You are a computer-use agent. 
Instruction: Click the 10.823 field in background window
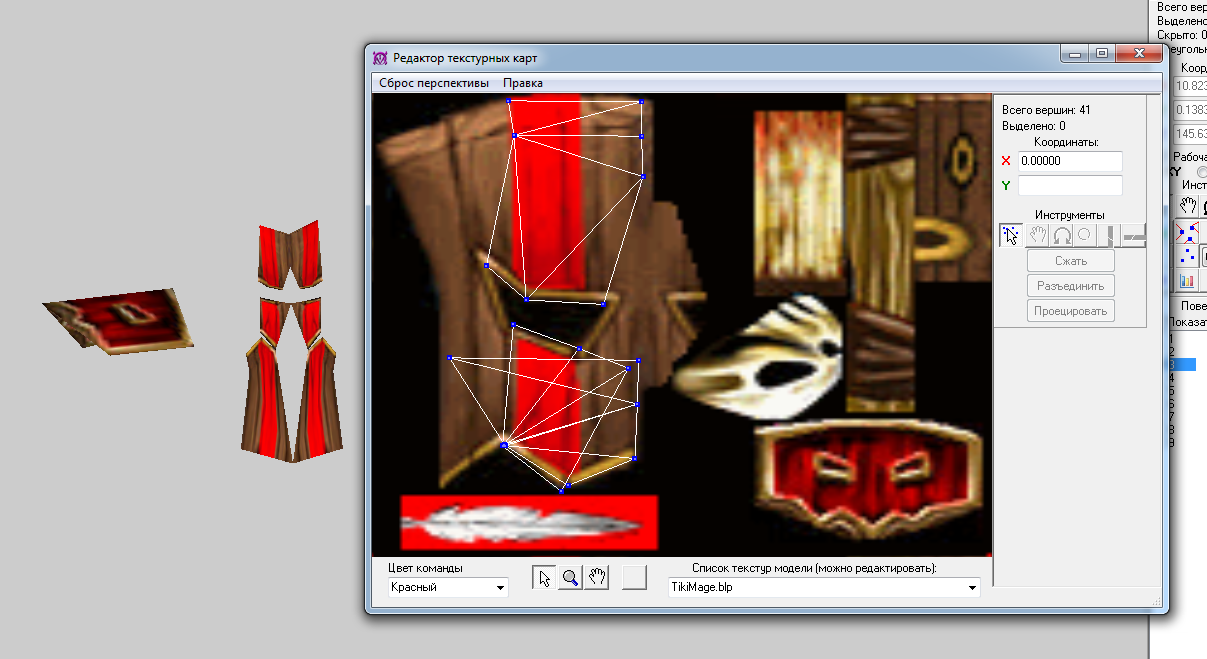[x=1190, y=86]
